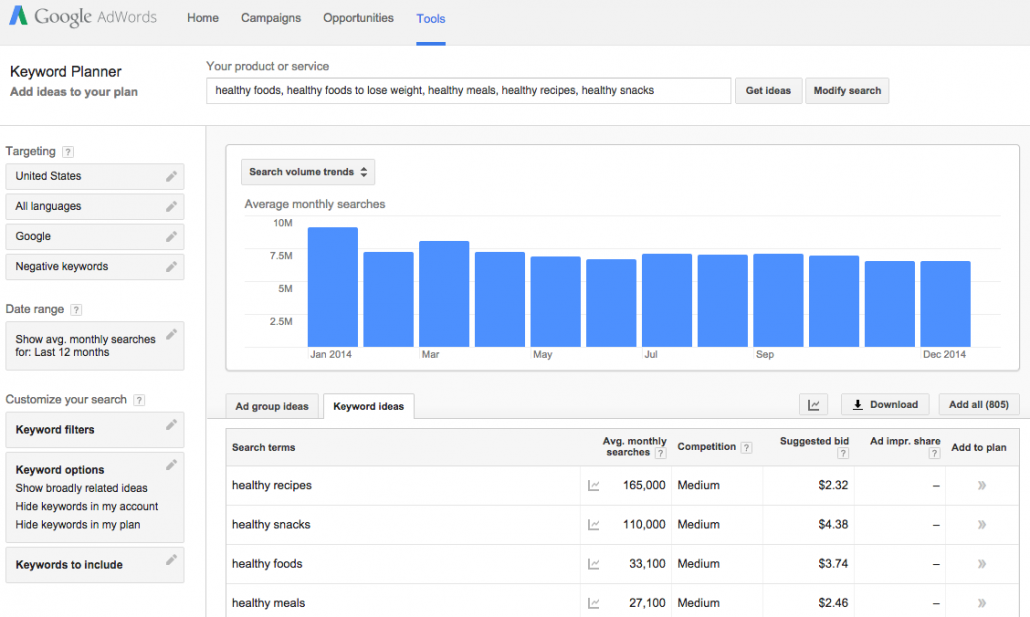Open Suggested bid help icon
The width and height of the screenshot is (1030, 617).
[843, 453]
